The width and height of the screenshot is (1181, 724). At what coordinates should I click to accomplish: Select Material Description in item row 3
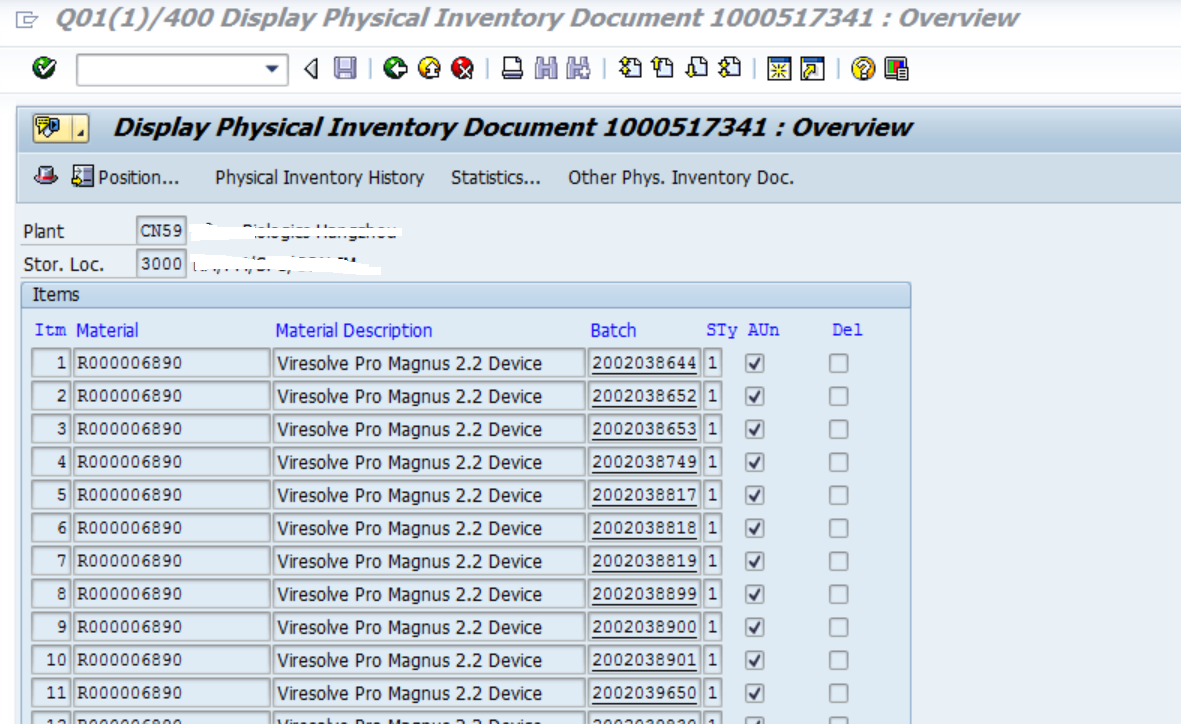pyautogui.click(x=429, y=429)
